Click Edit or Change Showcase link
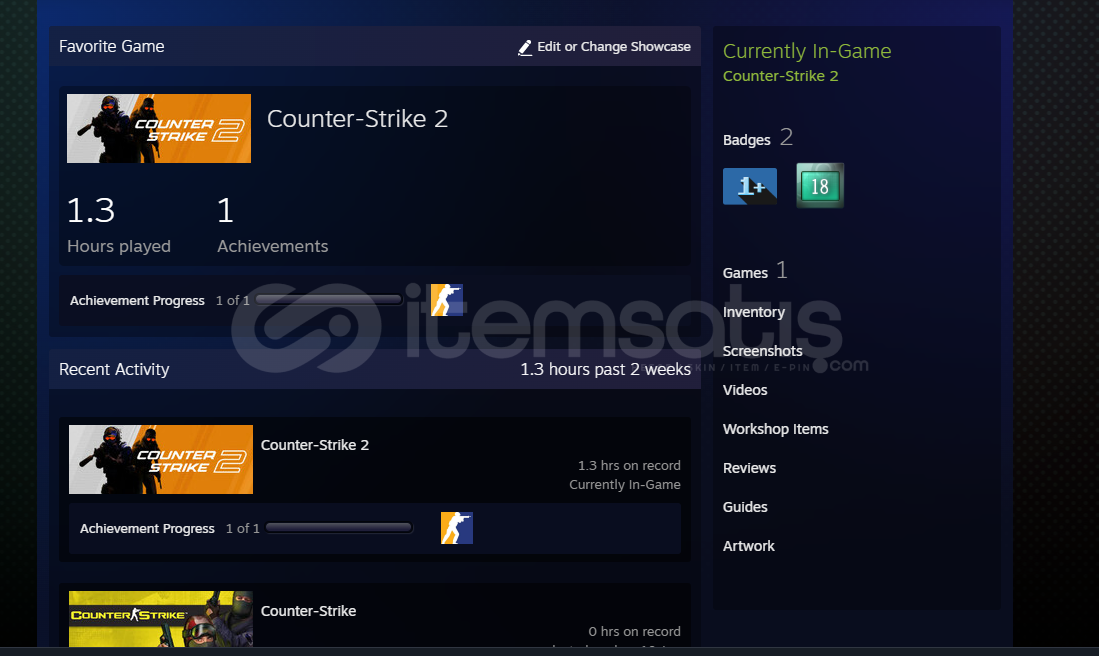Image resolution: width=1099 pixels, height=656 pixels. 613,47
